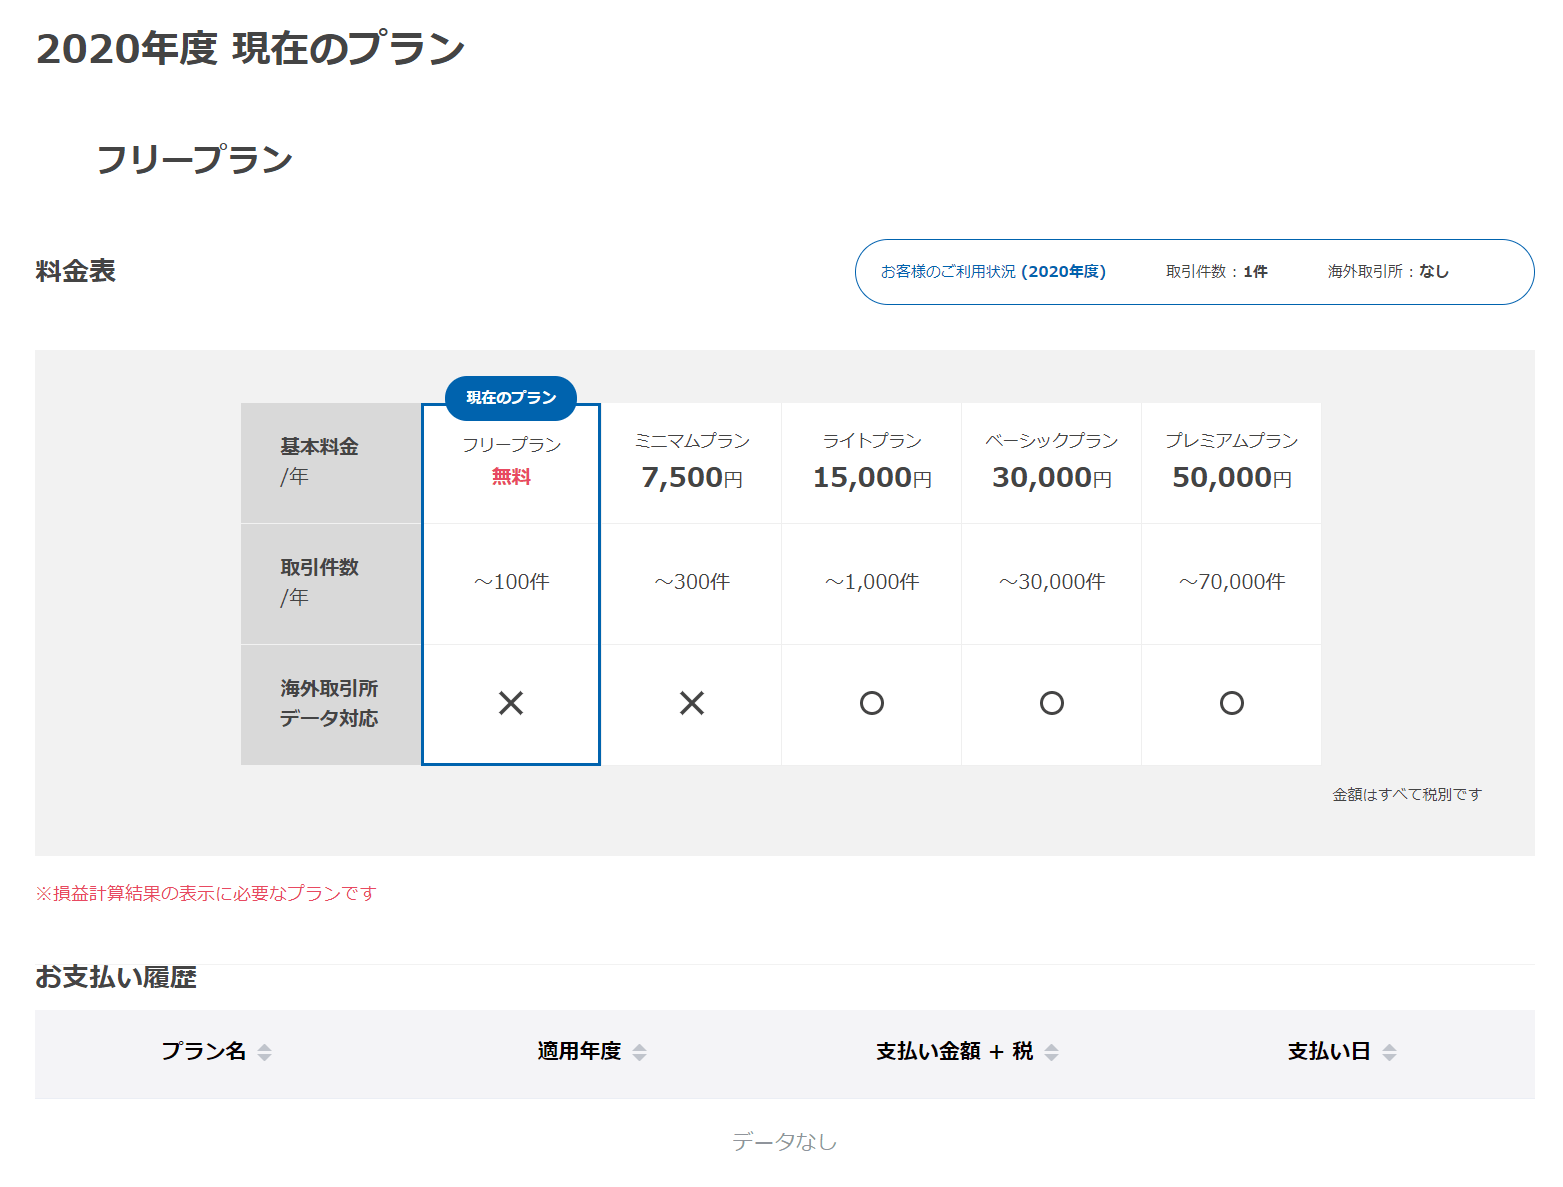Click the 海外取引所データ対応 row header
Viewport: 1563px width, 1187px height.
(331, 705)
